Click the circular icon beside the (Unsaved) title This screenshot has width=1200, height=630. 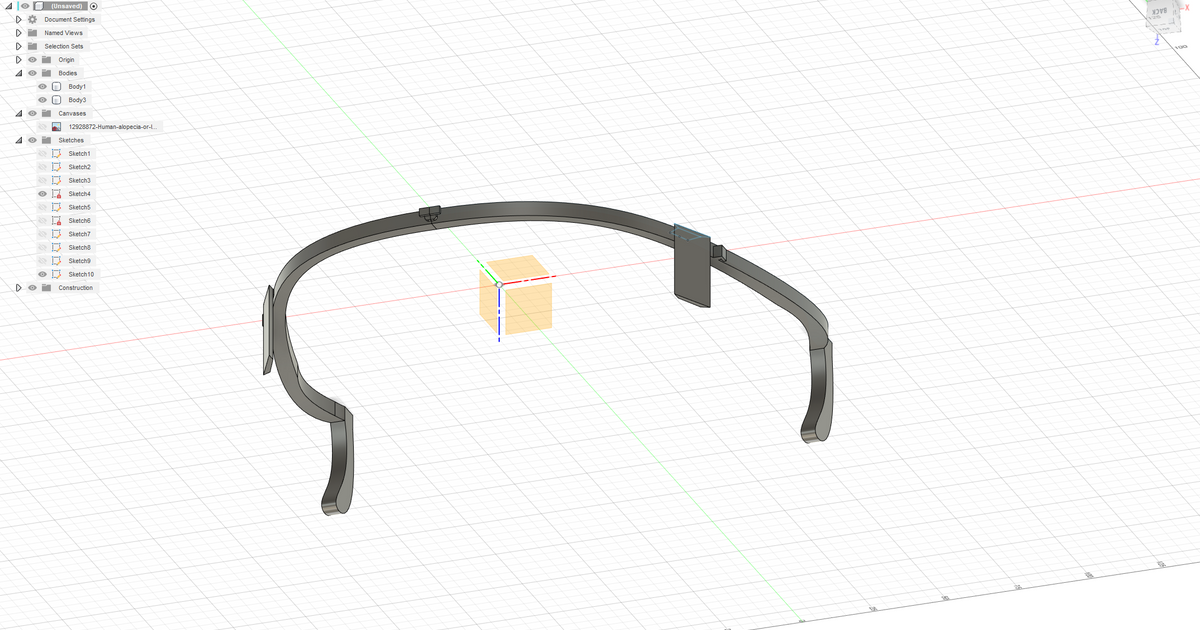pos(93,6)
